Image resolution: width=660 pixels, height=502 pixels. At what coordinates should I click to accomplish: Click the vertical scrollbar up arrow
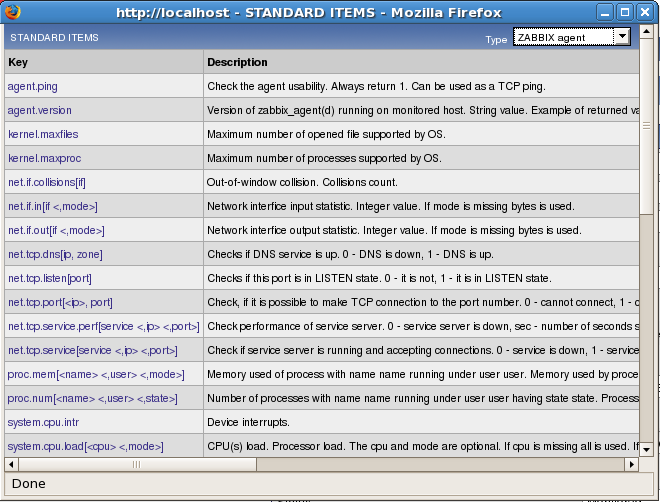646,31
